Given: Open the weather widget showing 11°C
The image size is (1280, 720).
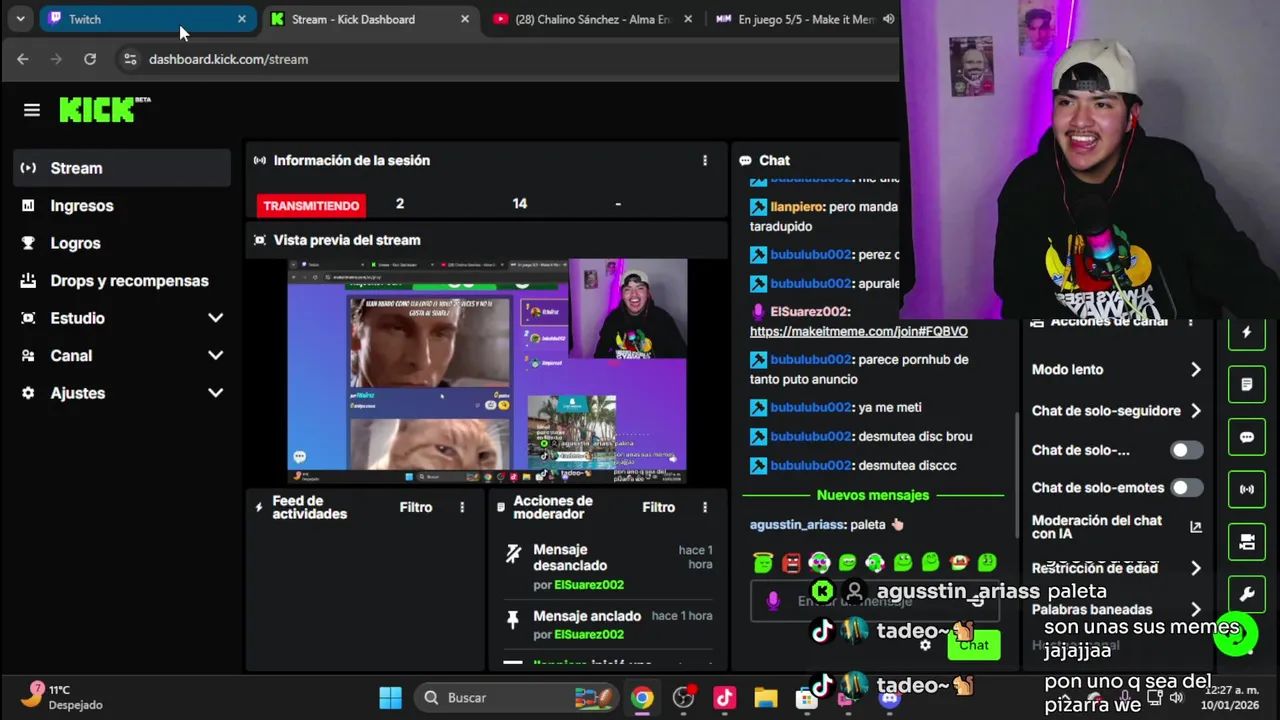Looking at the screenshot, I should (x=60, y=697).
